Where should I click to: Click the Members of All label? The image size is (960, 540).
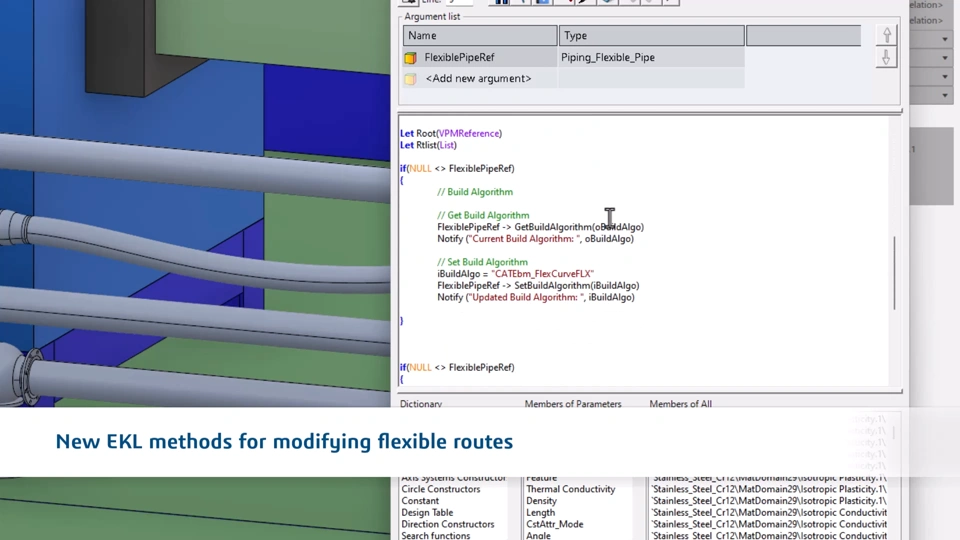point(680,404)
